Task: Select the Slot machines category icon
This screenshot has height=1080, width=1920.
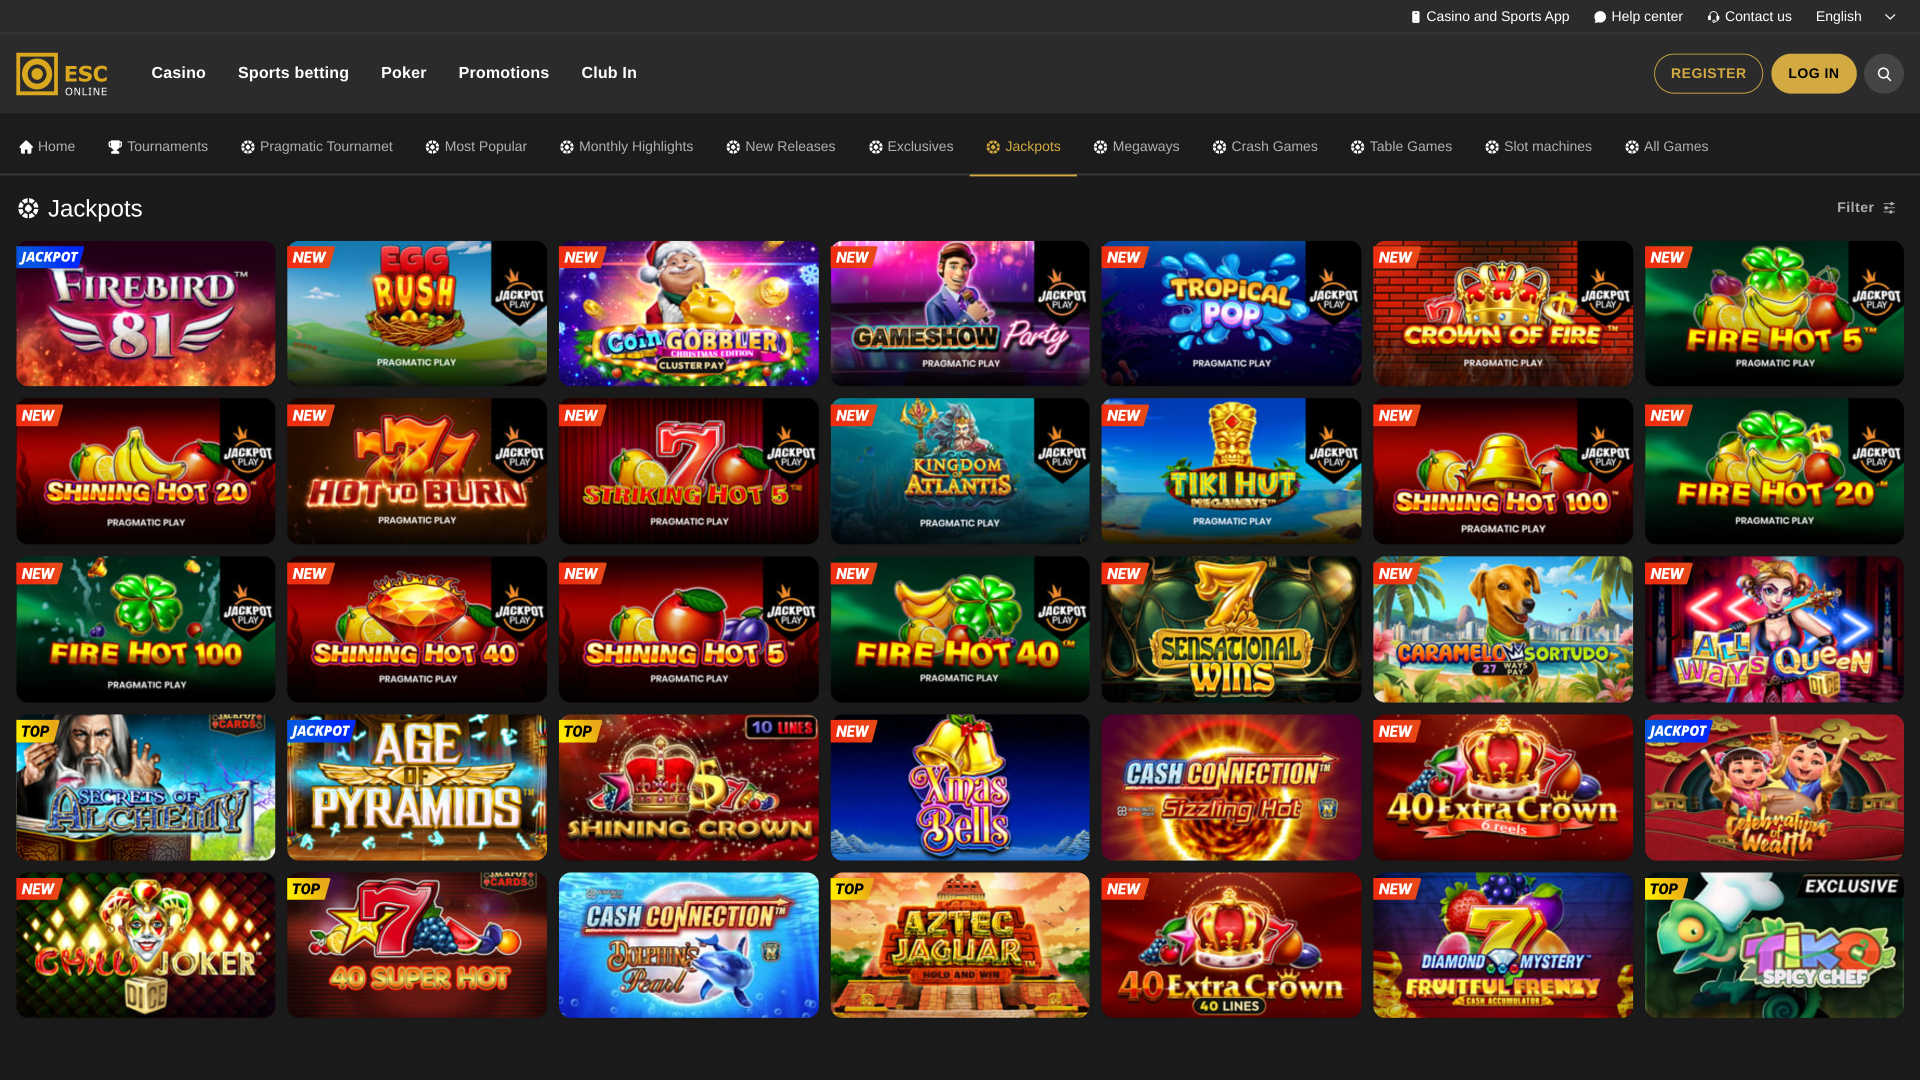Action: 1492,146
